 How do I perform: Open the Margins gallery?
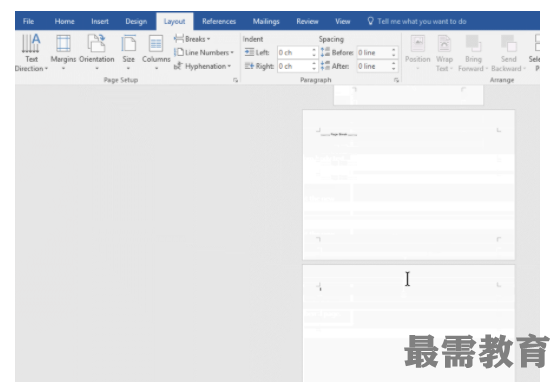(x=63, y=53)
